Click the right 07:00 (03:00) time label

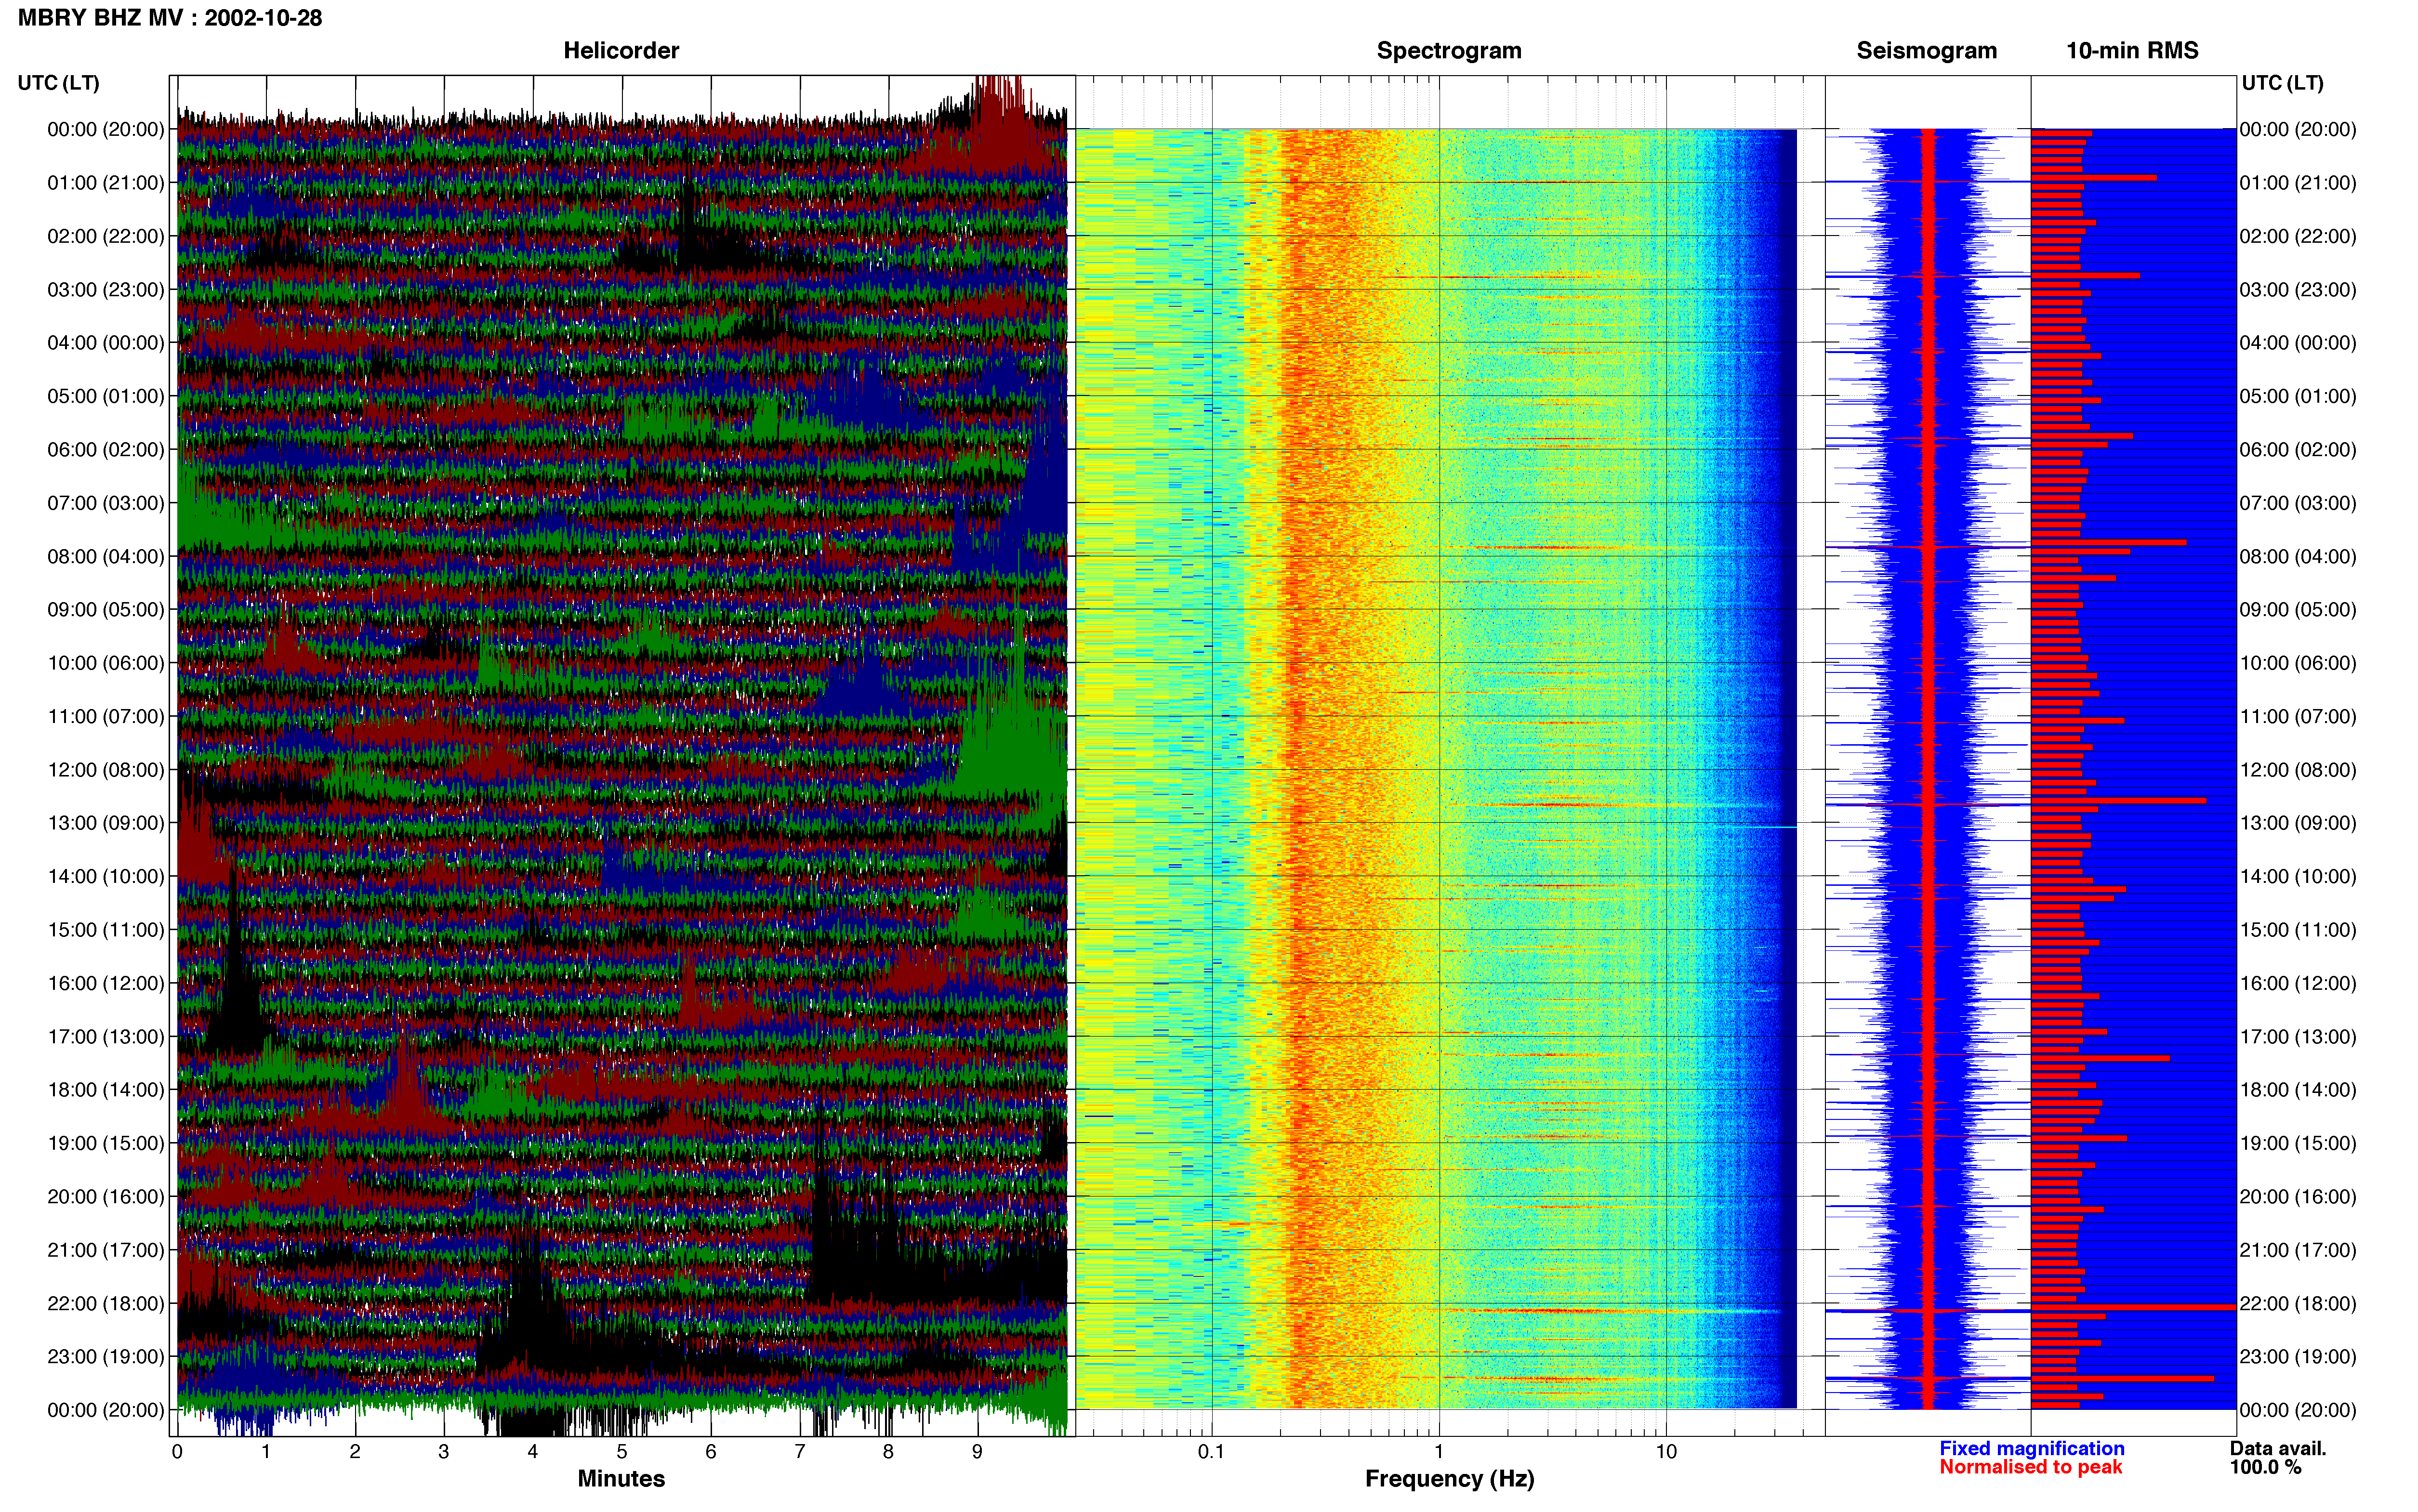(2298, 503)
